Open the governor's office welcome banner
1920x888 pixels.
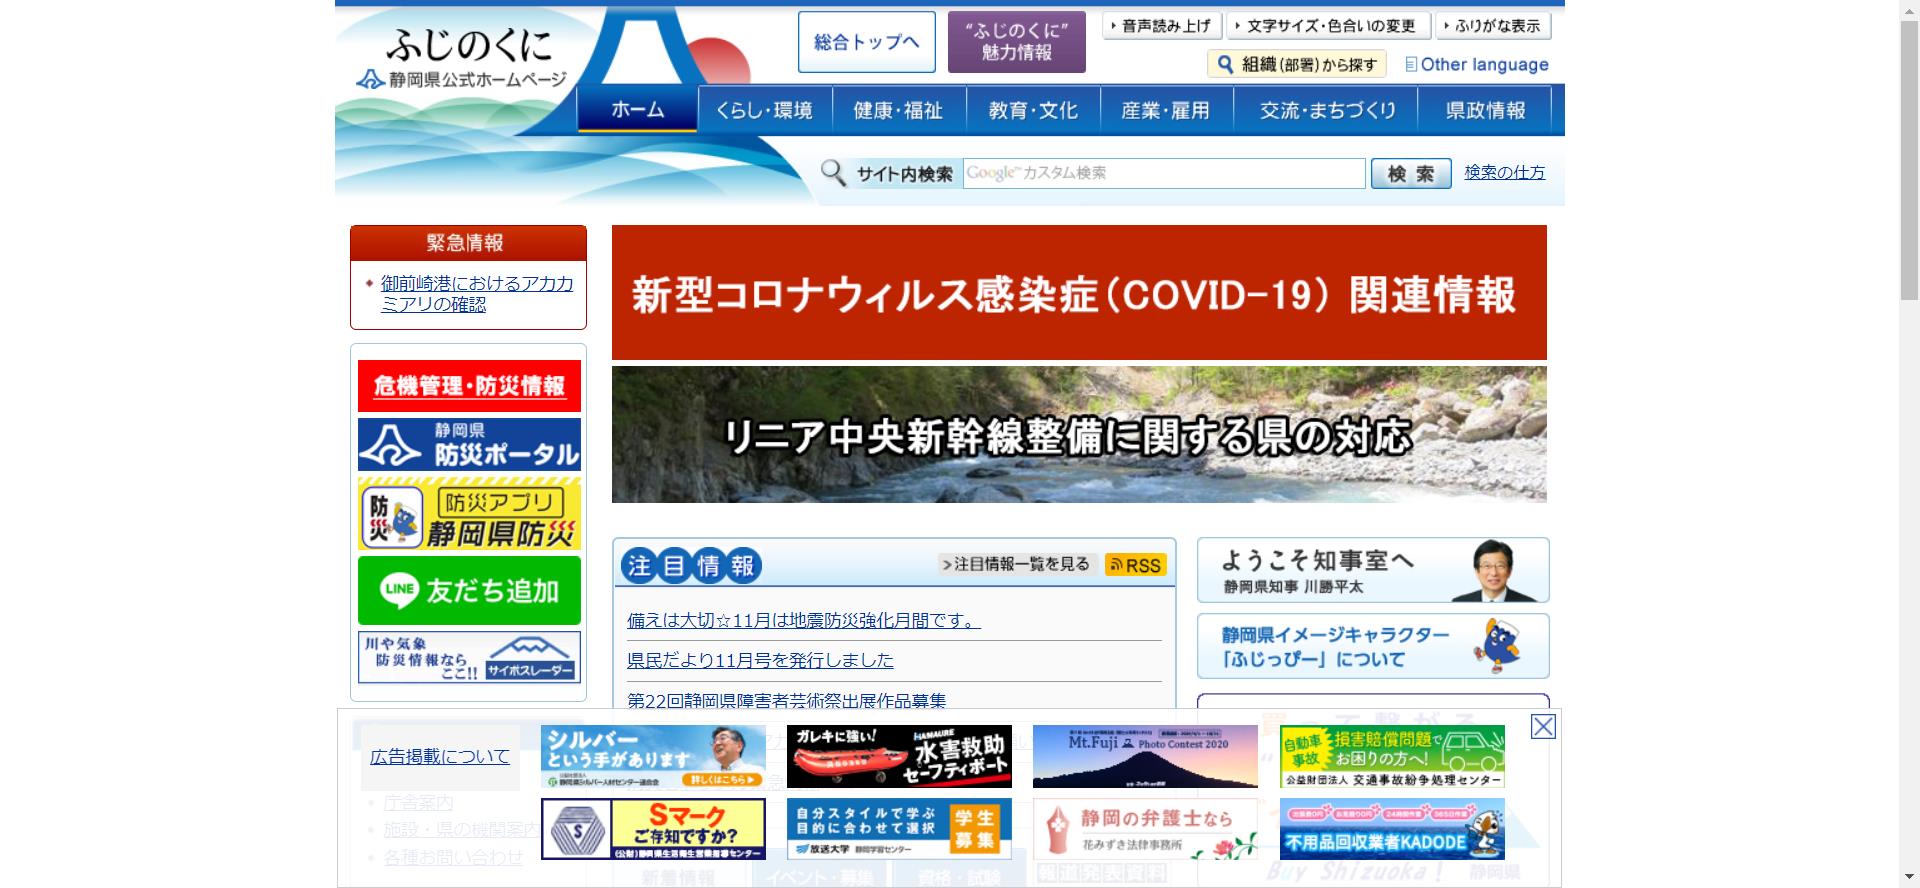point(1372,571)
